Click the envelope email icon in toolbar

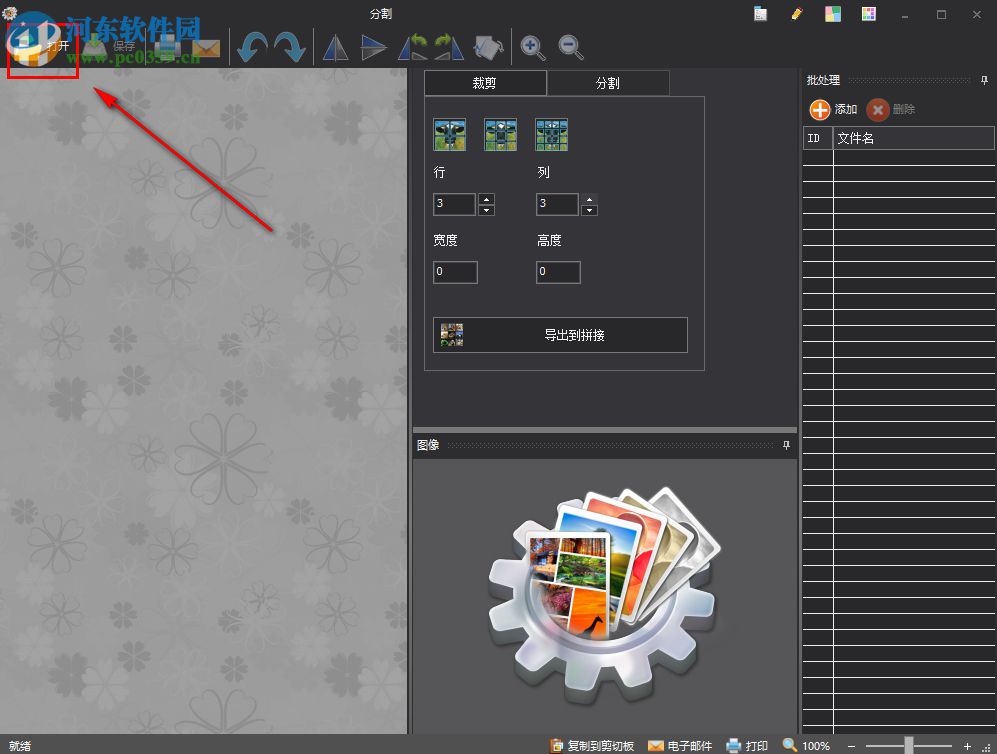click(x=206, y=47)
